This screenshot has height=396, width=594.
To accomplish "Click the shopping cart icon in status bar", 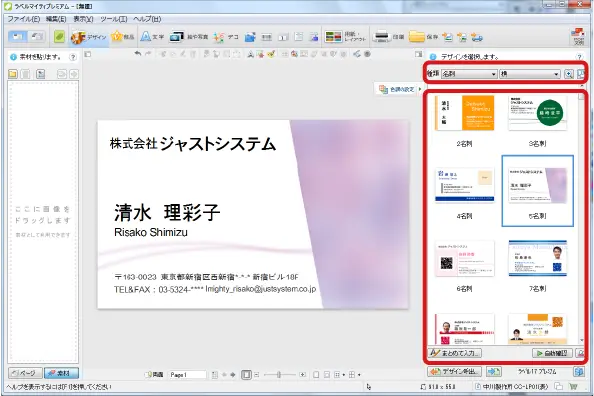I will [573, 387].
